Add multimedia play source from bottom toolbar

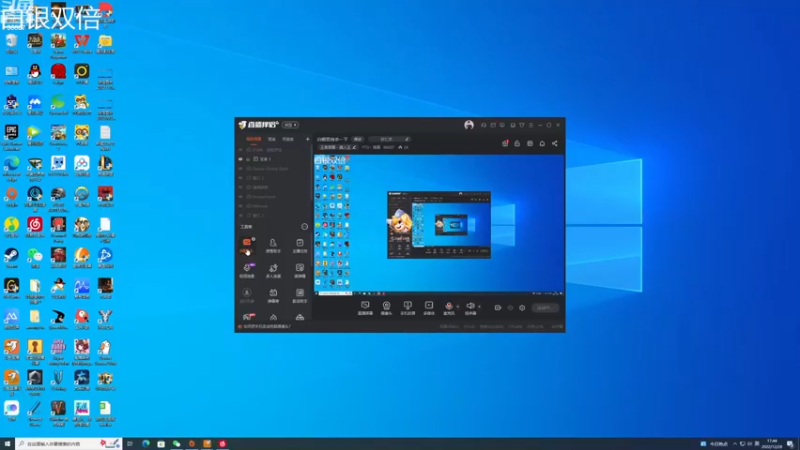tap(429, 308)
